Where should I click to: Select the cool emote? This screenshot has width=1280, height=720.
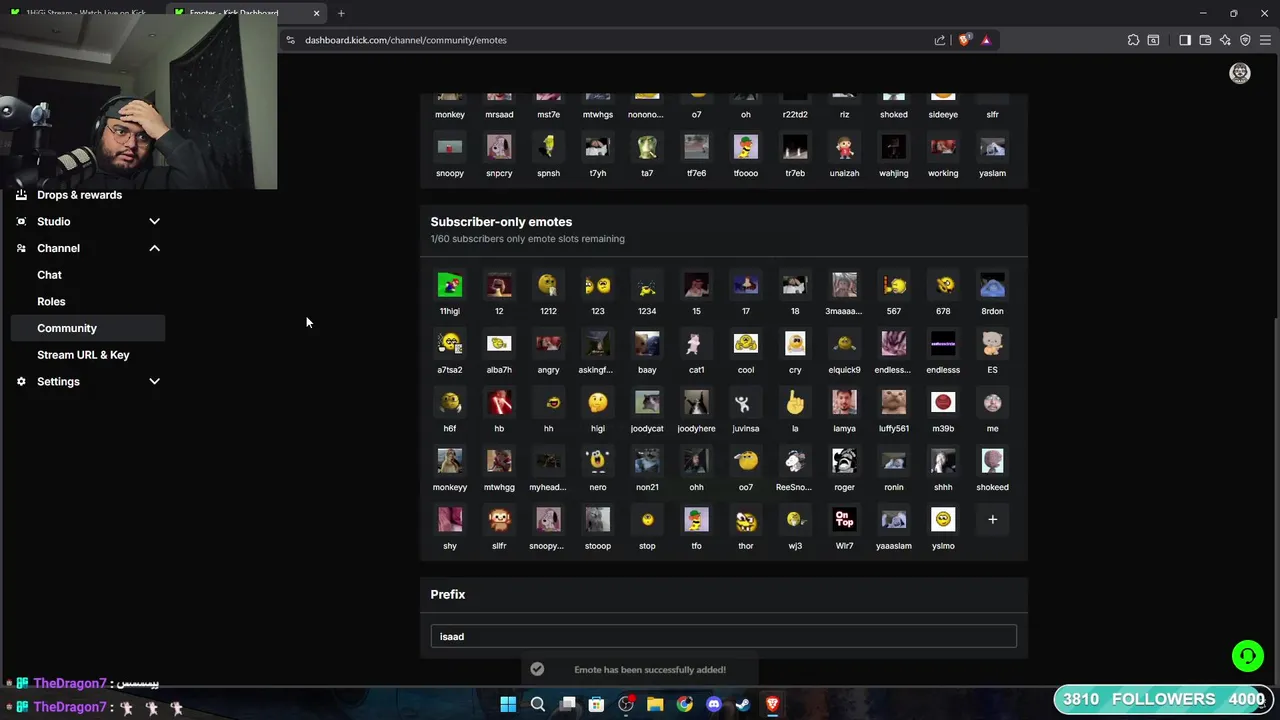(746, 345)
